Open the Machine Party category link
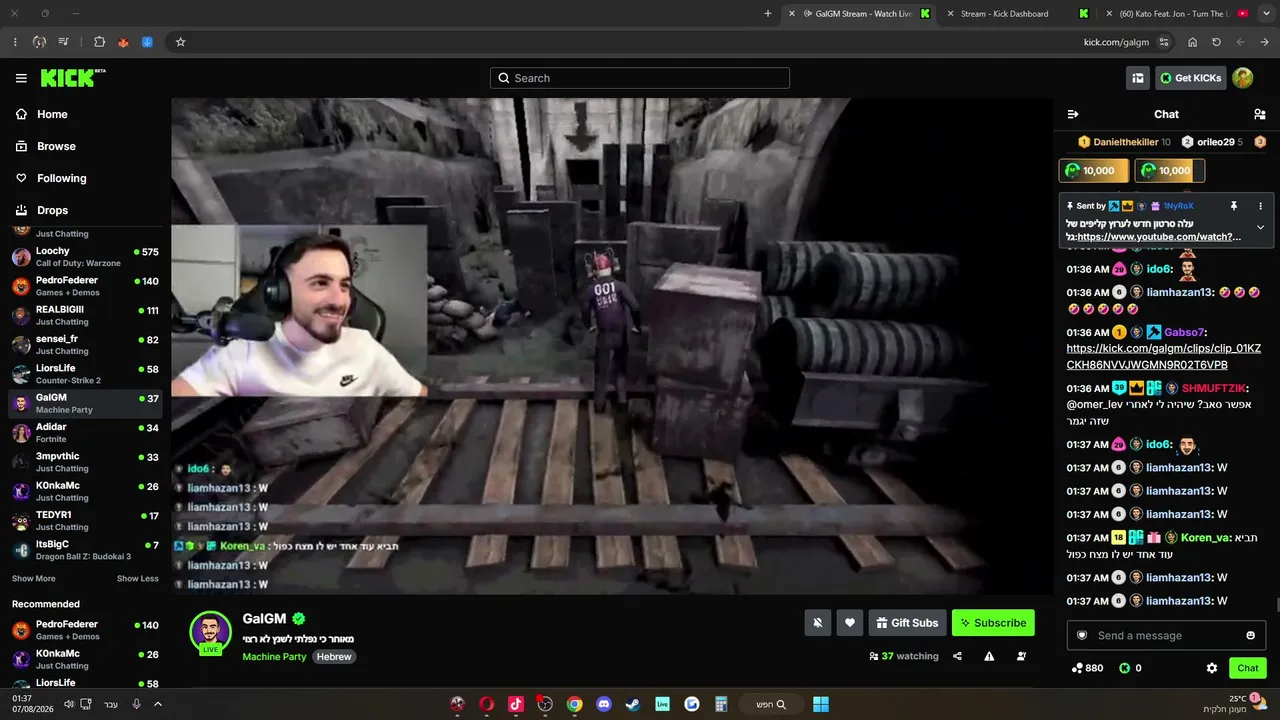 point(274,657)
